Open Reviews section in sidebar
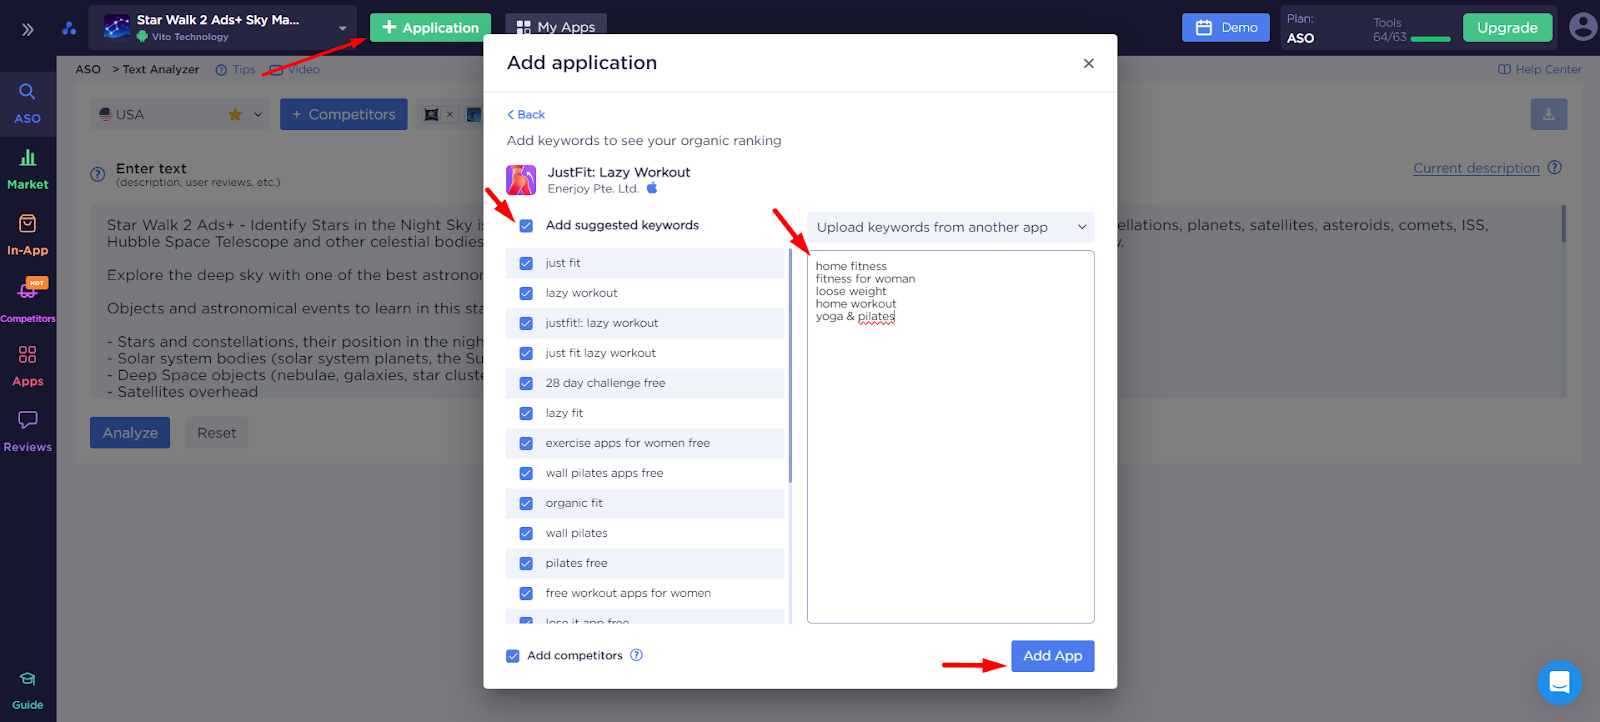The height and width of the screenshot is (722, 1600). 28,432
